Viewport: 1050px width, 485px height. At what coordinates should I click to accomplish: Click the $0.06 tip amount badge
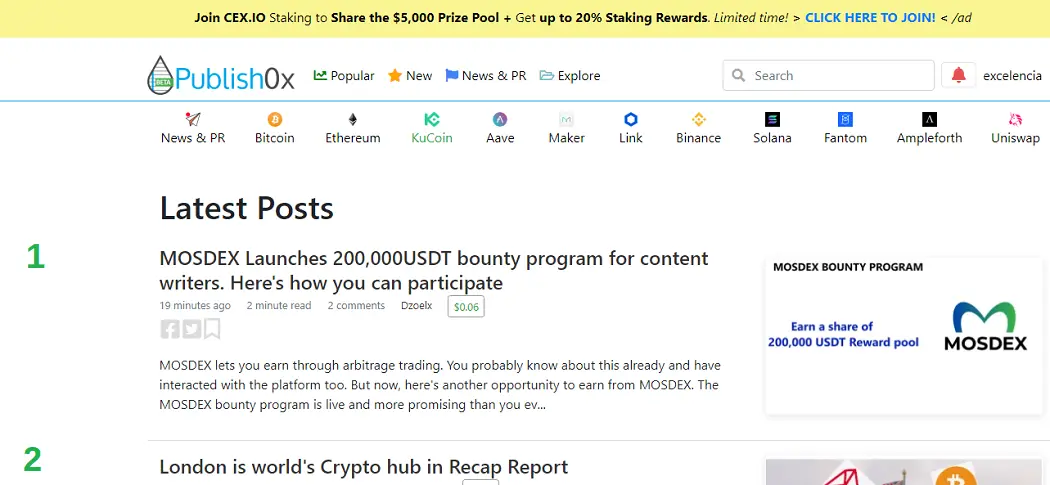click(x=466, y=307)
